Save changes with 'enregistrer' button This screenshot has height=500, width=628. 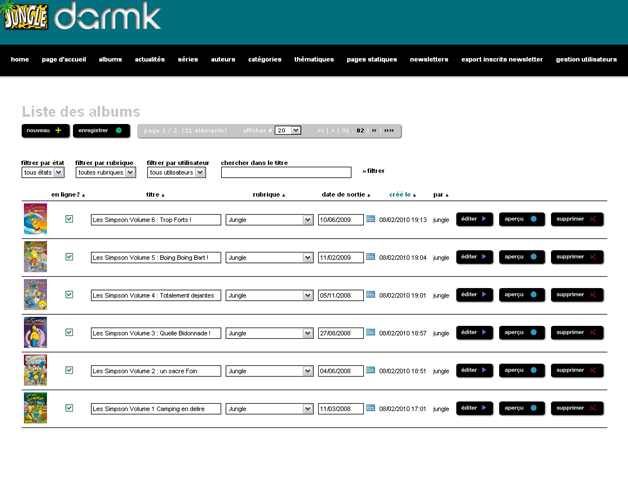(x=101, y=131)
